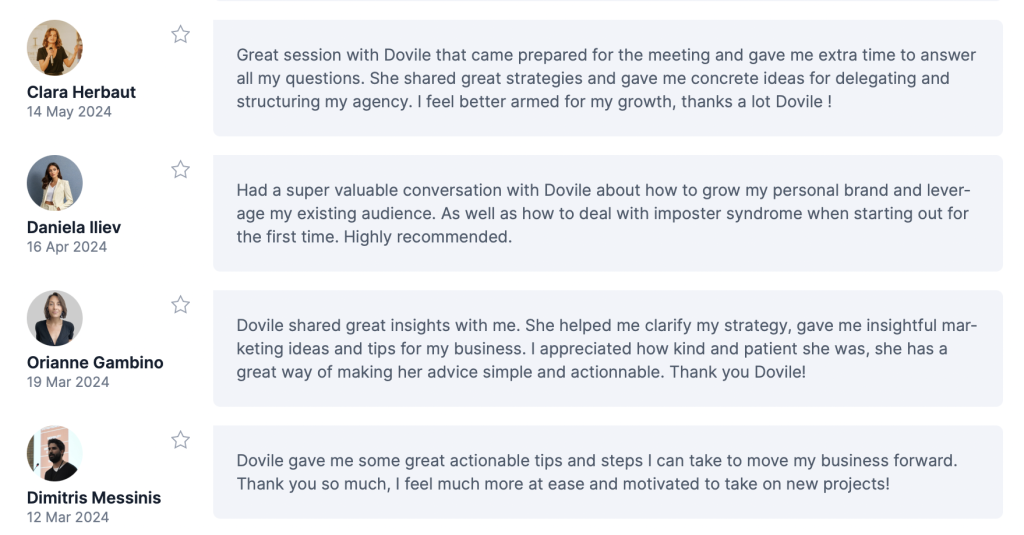Open Dimitris Messinis's avatar
Viewport: 1024px width, 535px height.
click(x=55, y=453)
